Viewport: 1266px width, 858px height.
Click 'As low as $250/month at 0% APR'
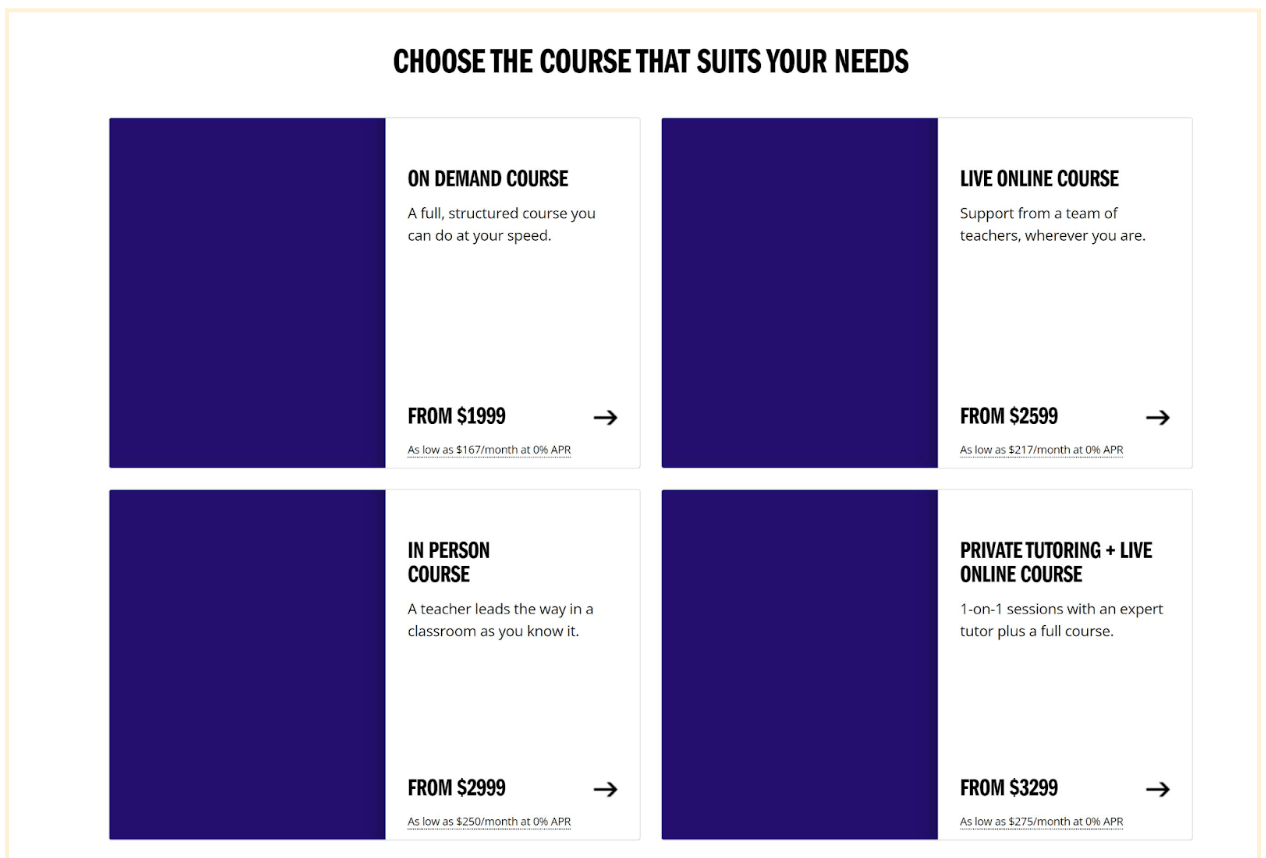489,822
